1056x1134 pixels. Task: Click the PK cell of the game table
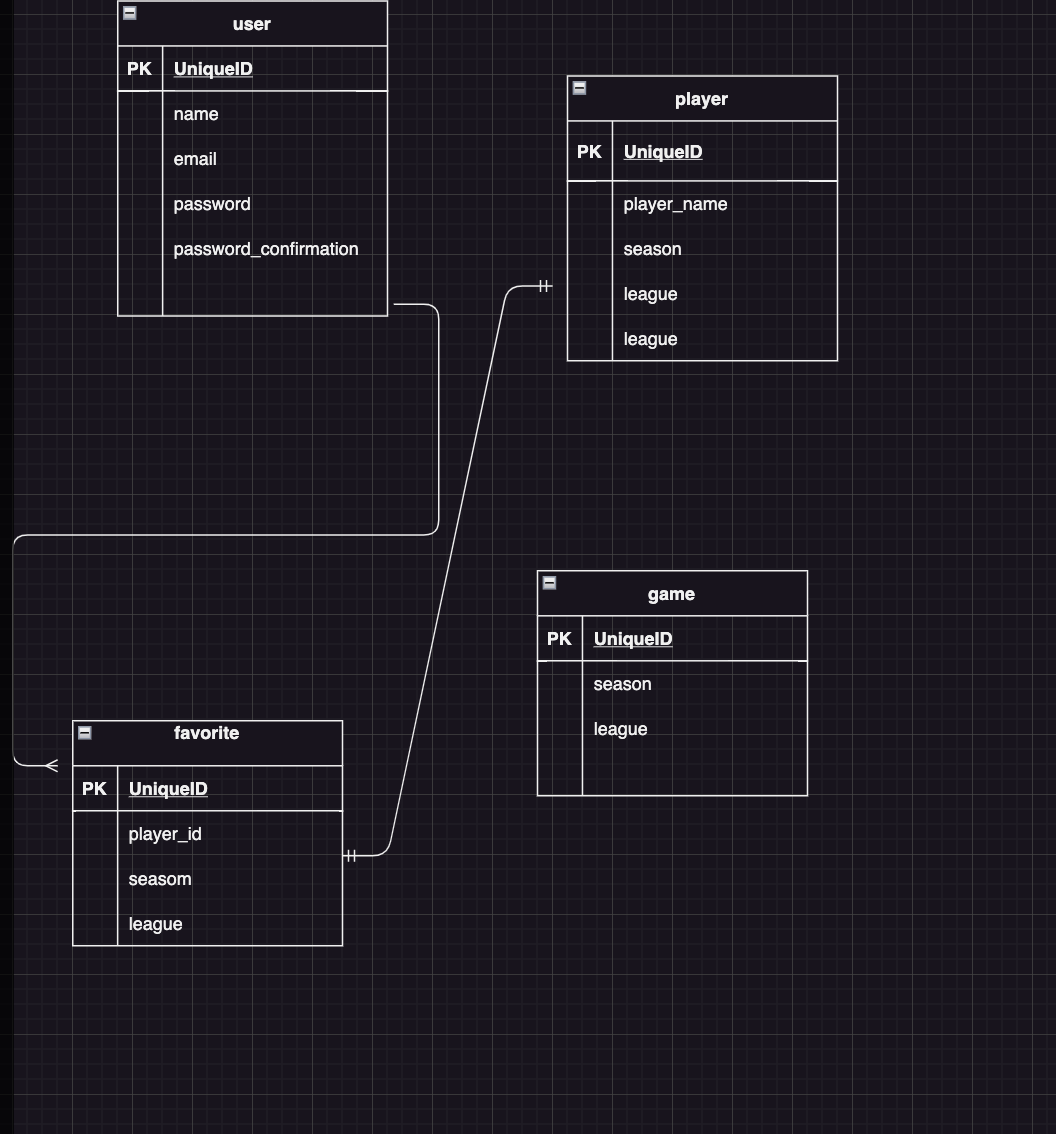coord(559,638)
